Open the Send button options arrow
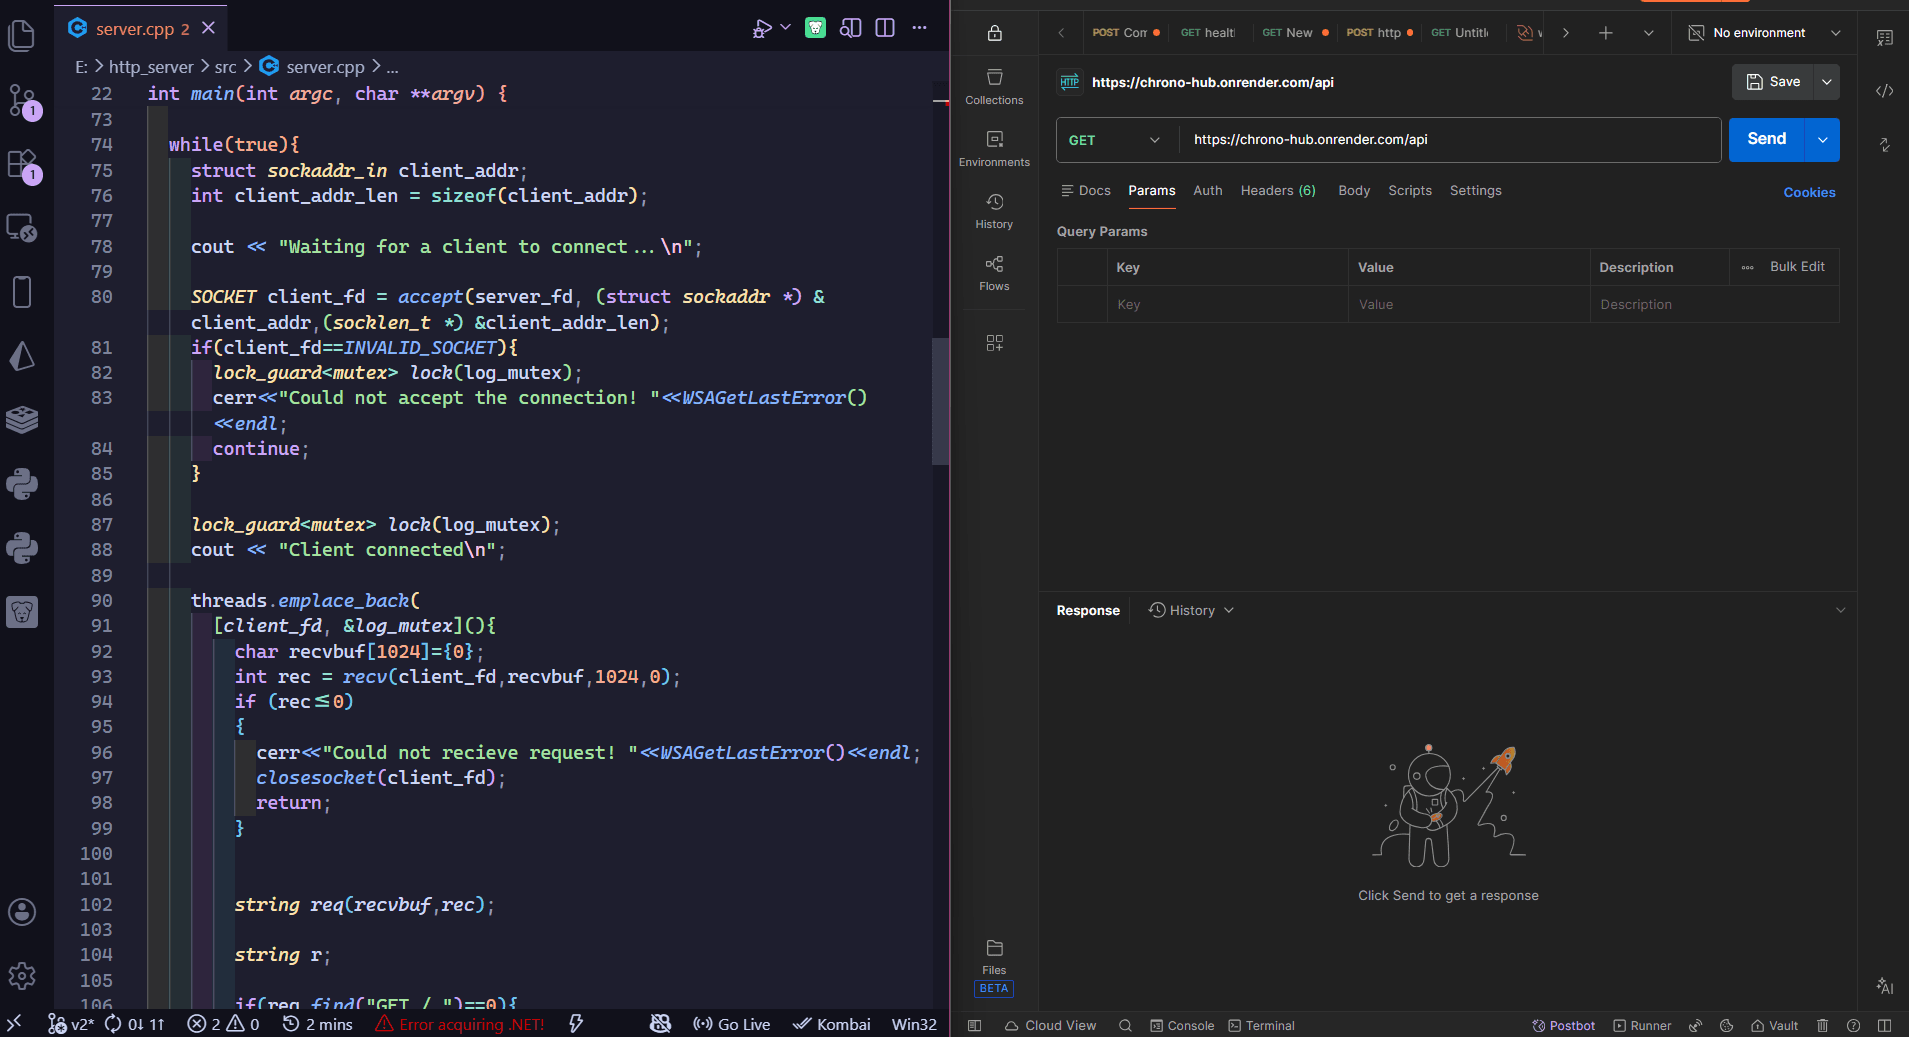Screen dimensions: 1909x1037 point(1823,140)
